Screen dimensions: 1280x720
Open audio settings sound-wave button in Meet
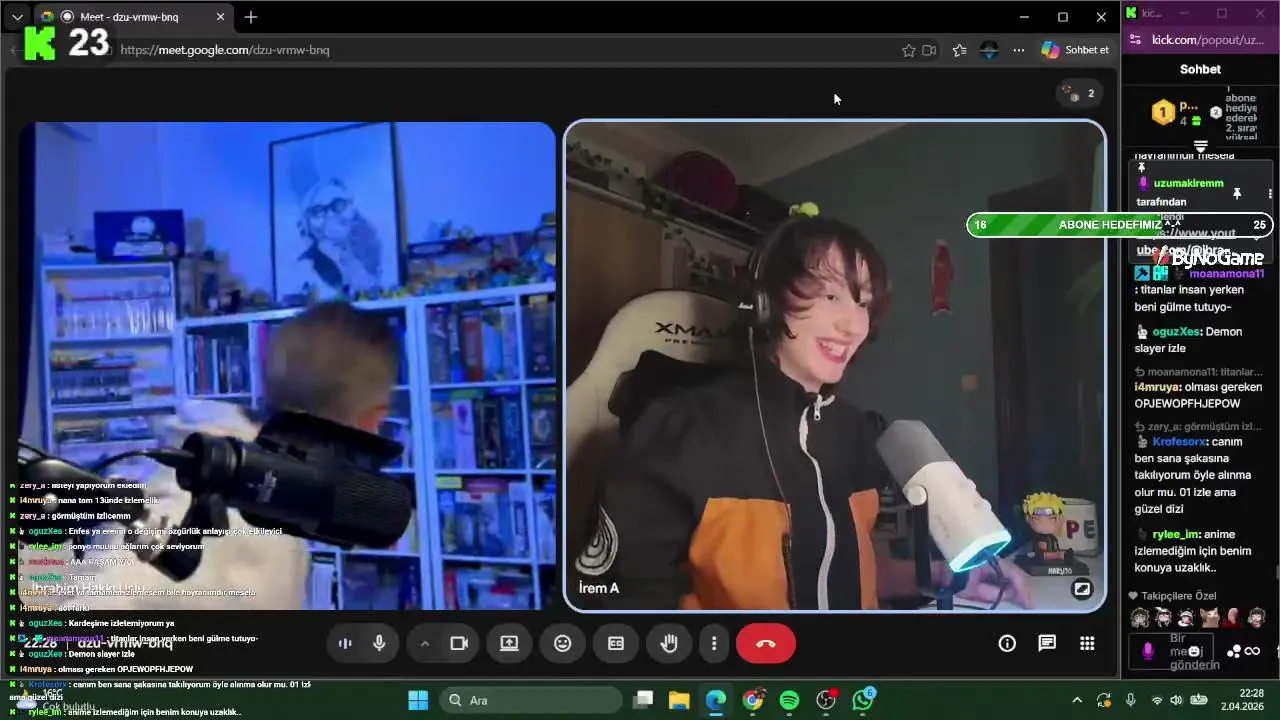(x=345, y=643)
